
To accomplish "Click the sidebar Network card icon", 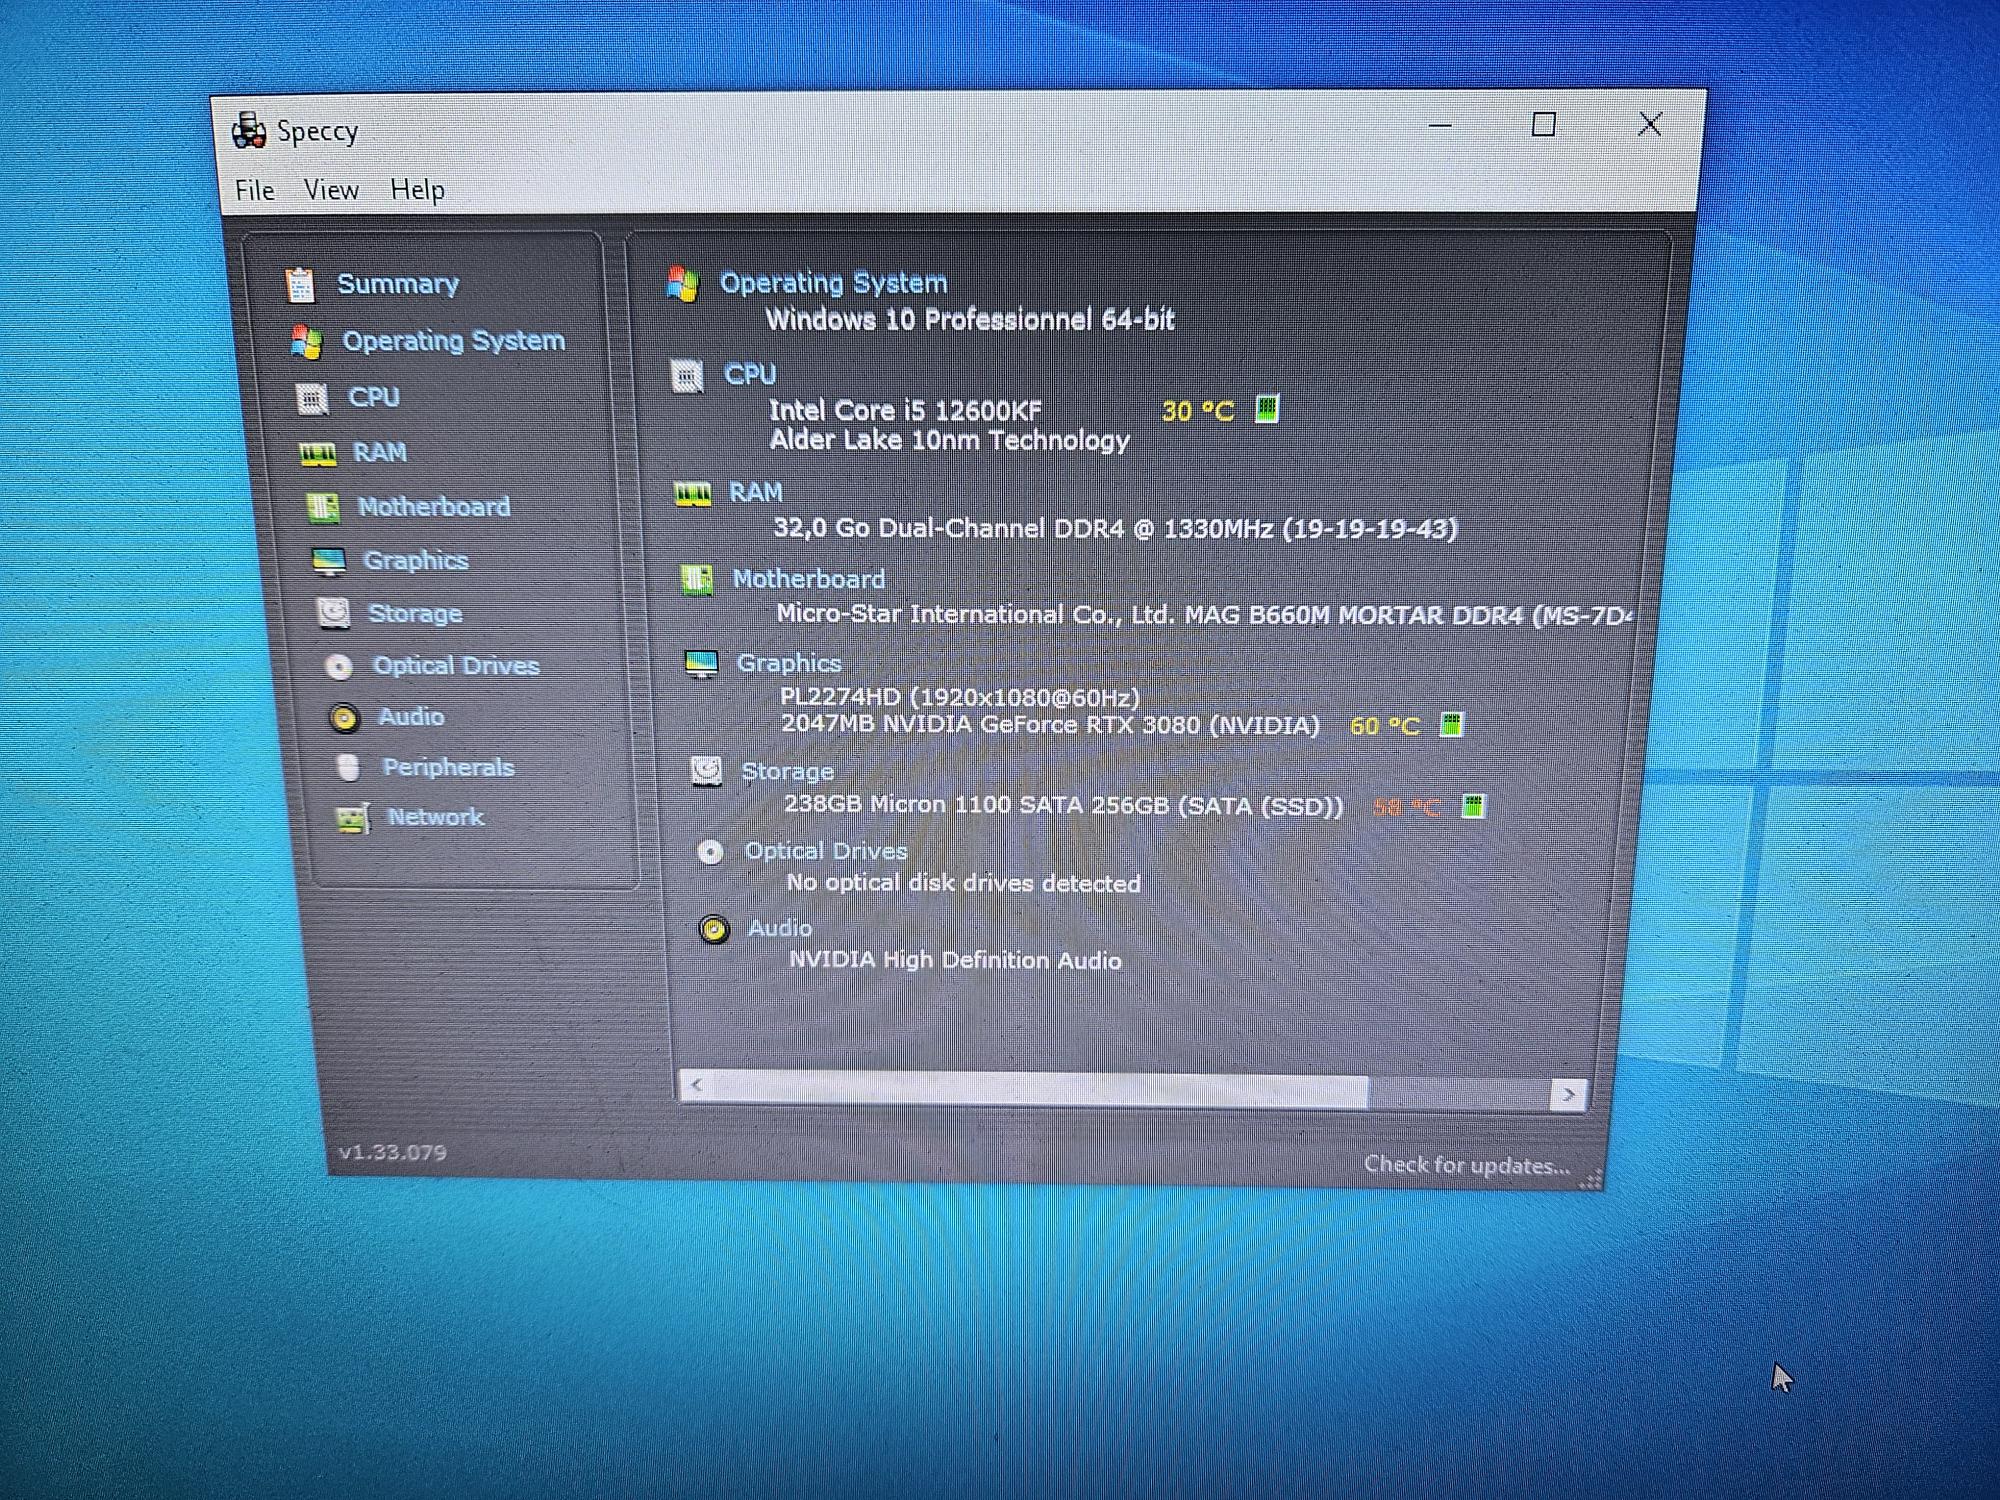I will (x=353, y=819).
